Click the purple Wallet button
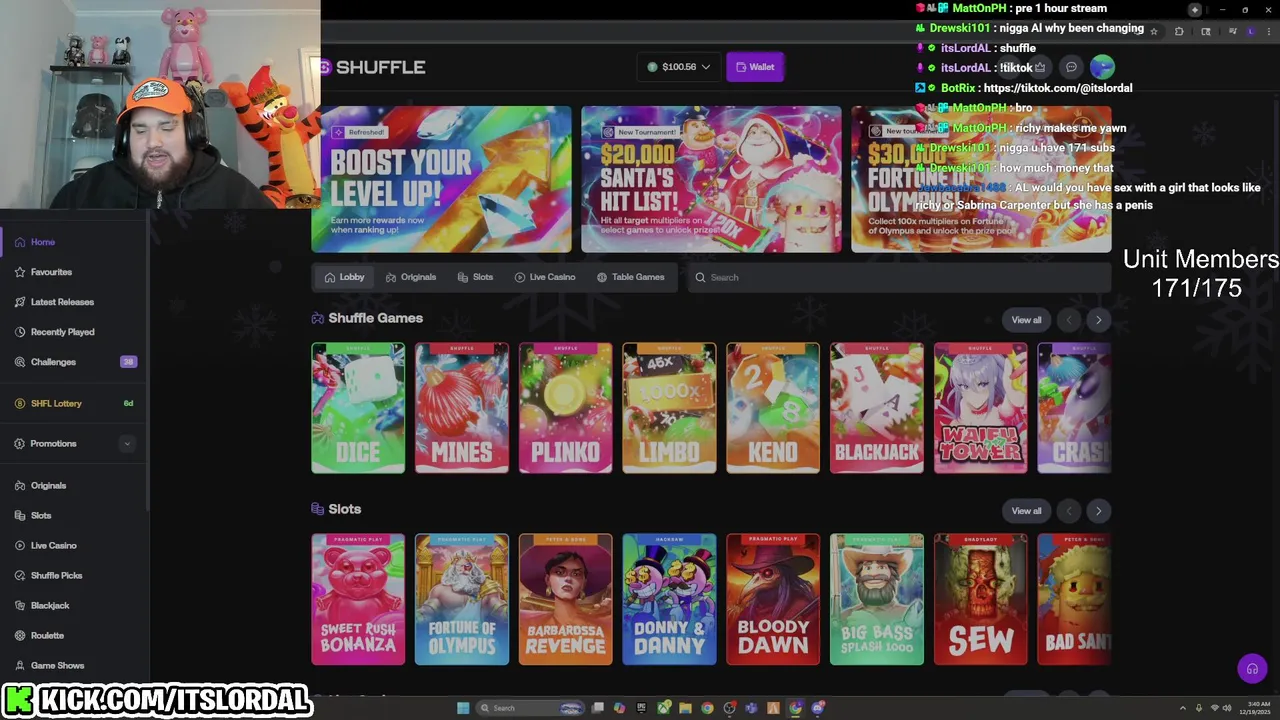This screenshot has width=1280, height=720. [x=755, y=67]
